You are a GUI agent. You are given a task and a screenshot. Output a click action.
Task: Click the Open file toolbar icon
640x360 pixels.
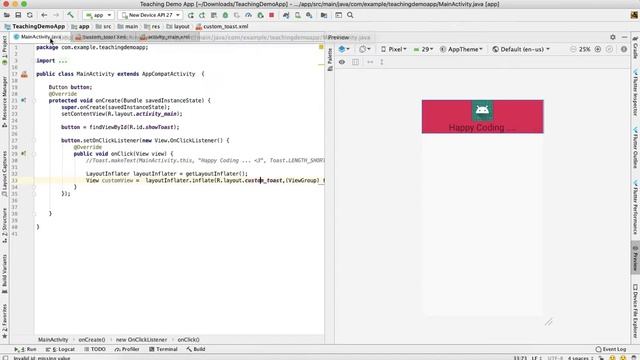coord(7,15)
